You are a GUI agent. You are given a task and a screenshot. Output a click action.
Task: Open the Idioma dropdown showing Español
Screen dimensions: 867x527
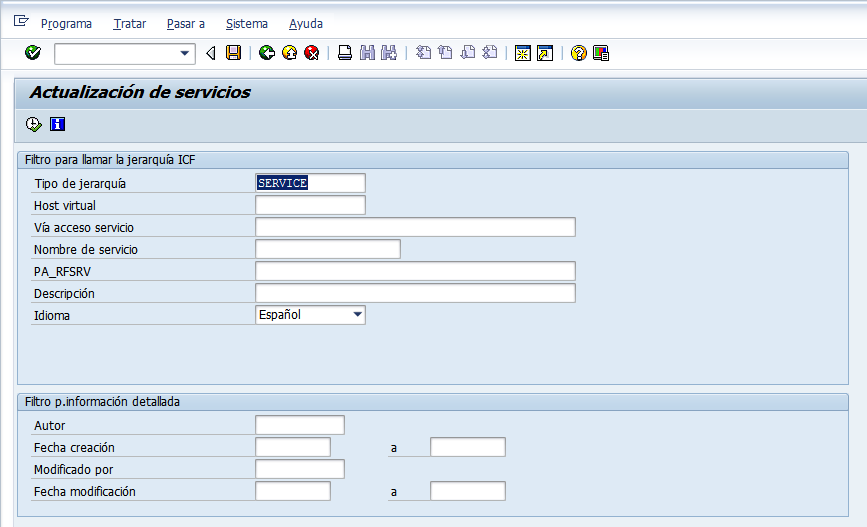pos(357,315)
